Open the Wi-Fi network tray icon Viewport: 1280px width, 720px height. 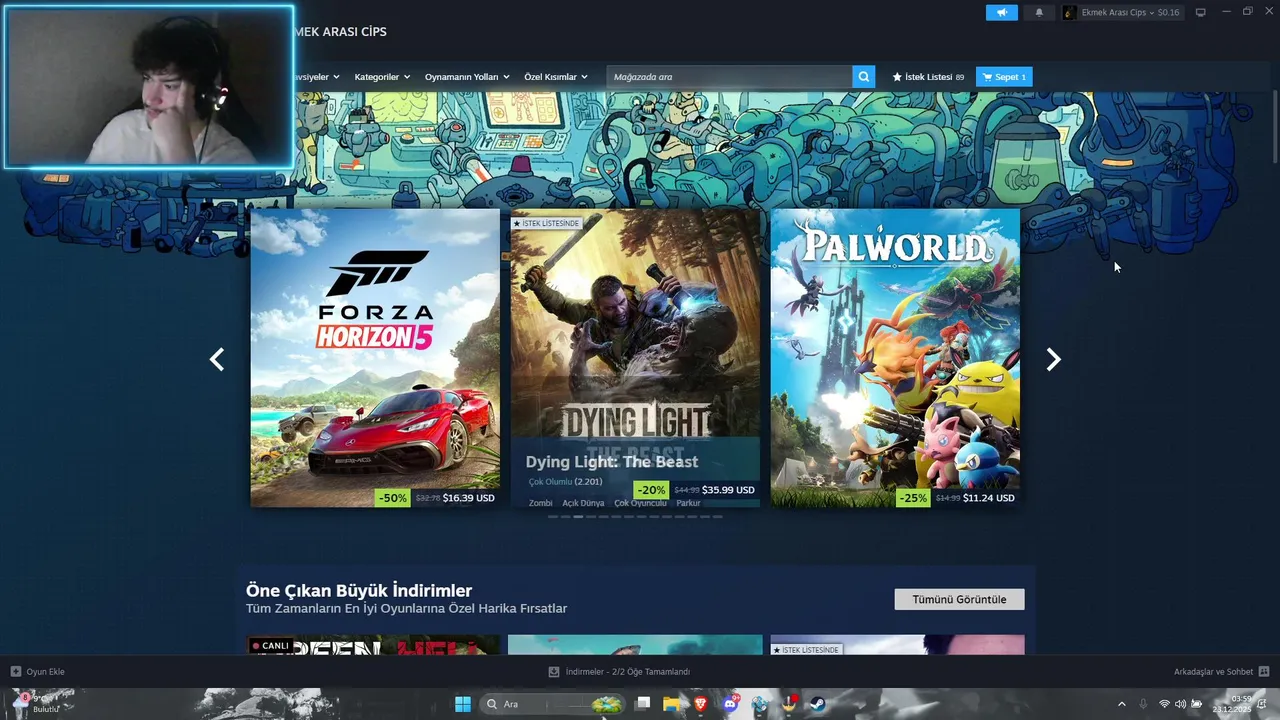(x=1164, y=704)
